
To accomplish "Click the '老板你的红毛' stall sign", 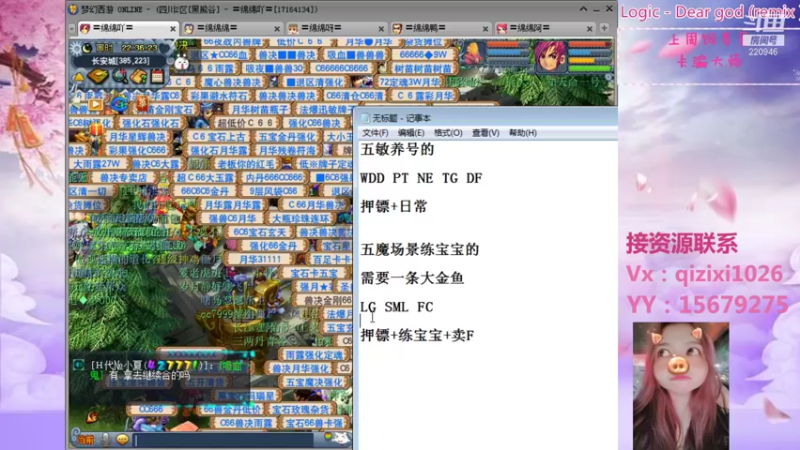I will point(245,164).
